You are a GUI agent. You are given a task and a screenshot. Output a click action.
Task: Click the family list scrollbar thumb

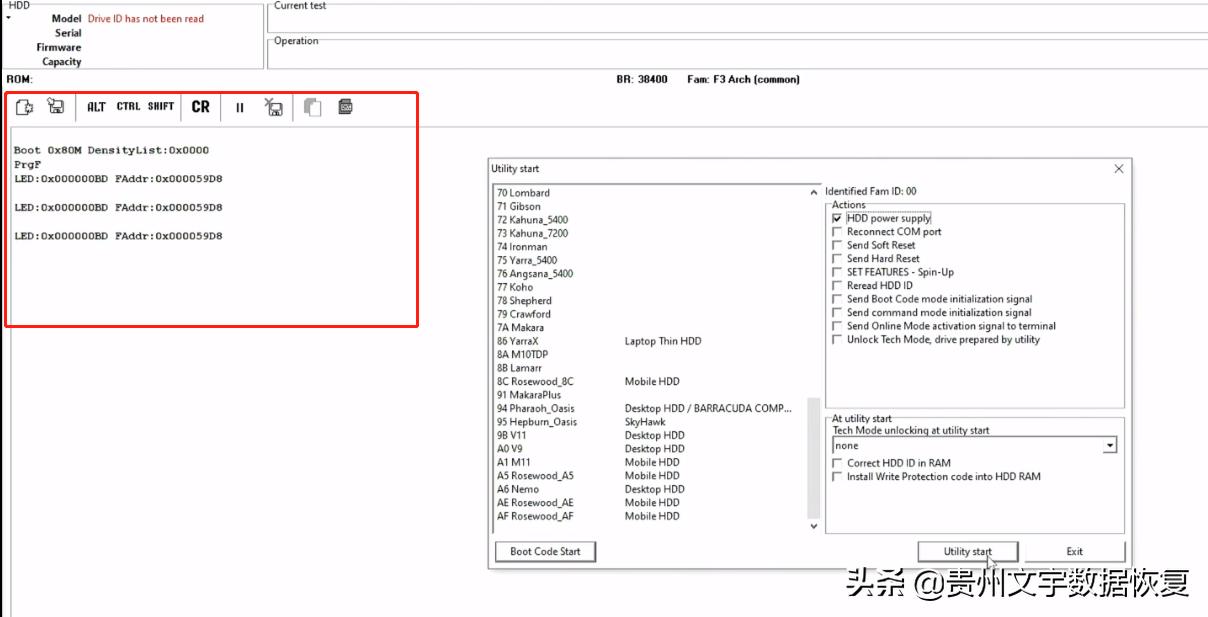point(813,458)
